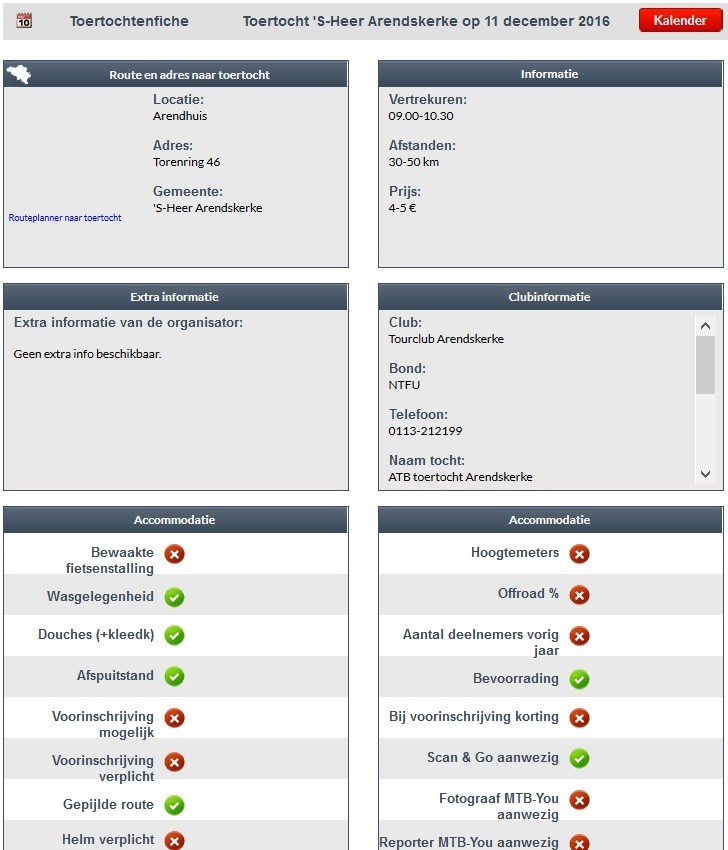Click the red cross next to Bewaakte fietsenstalling
The height and width of the screenshot is (850, 728).
coord(174,554)
